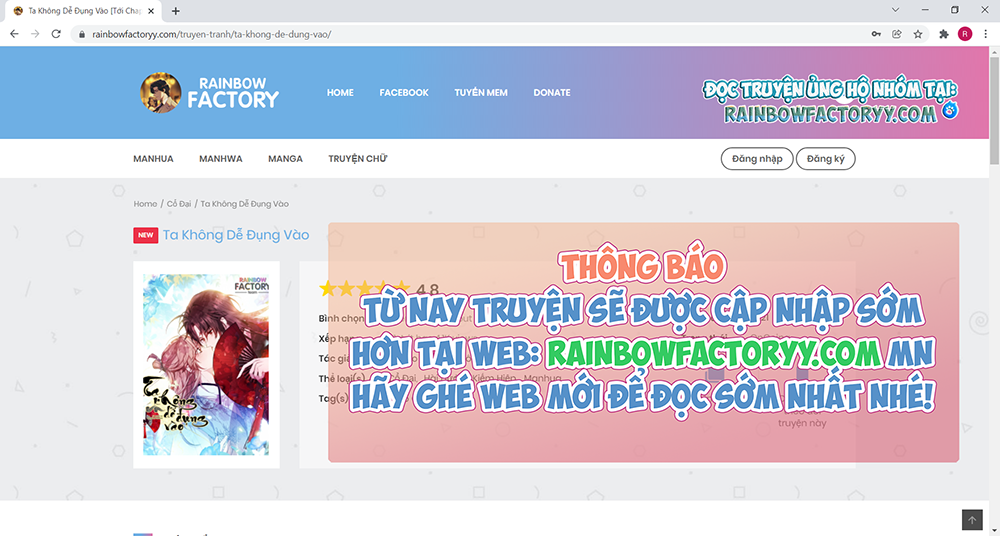The height and width of the screenshot is (536, 1000).
Task: Open the Extensions puzzle icon
Action: [x=943, y=33]
